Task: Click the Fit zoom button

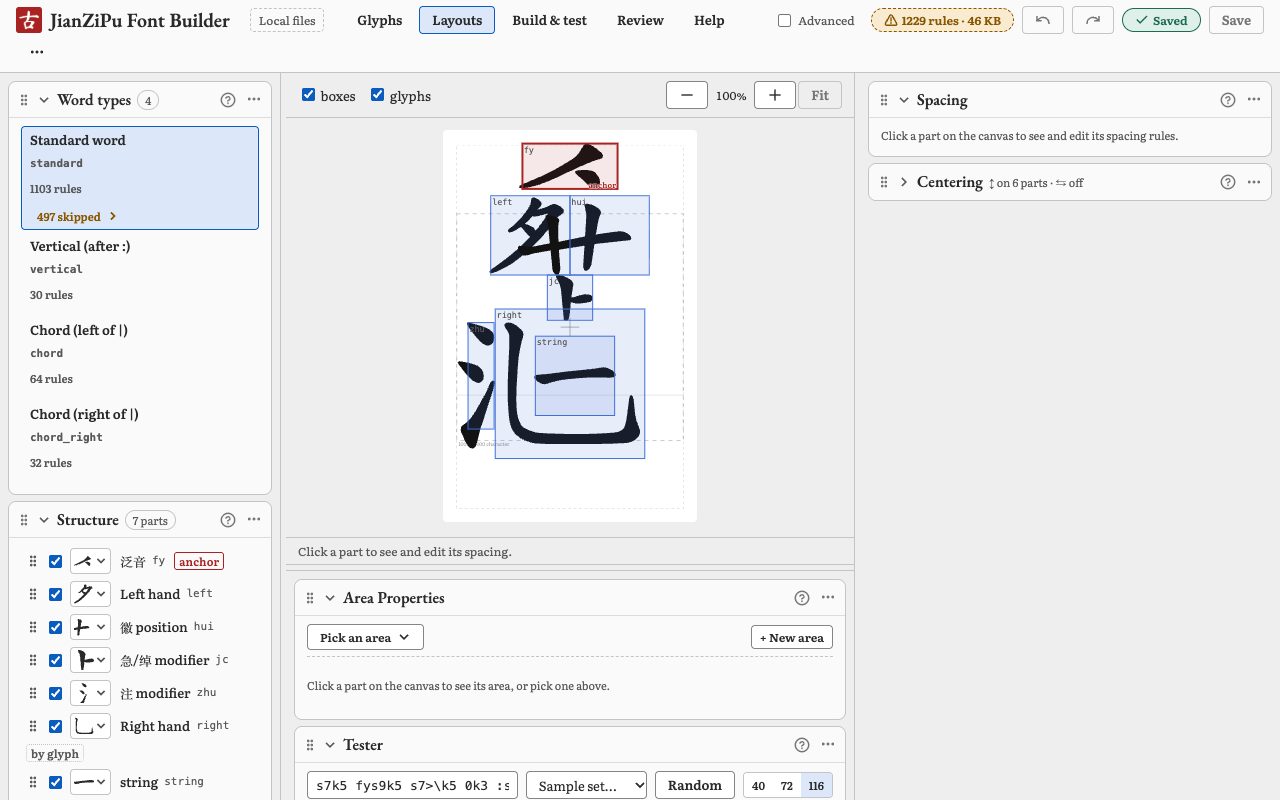Action: pyautogui.click(x=820, y=95)
